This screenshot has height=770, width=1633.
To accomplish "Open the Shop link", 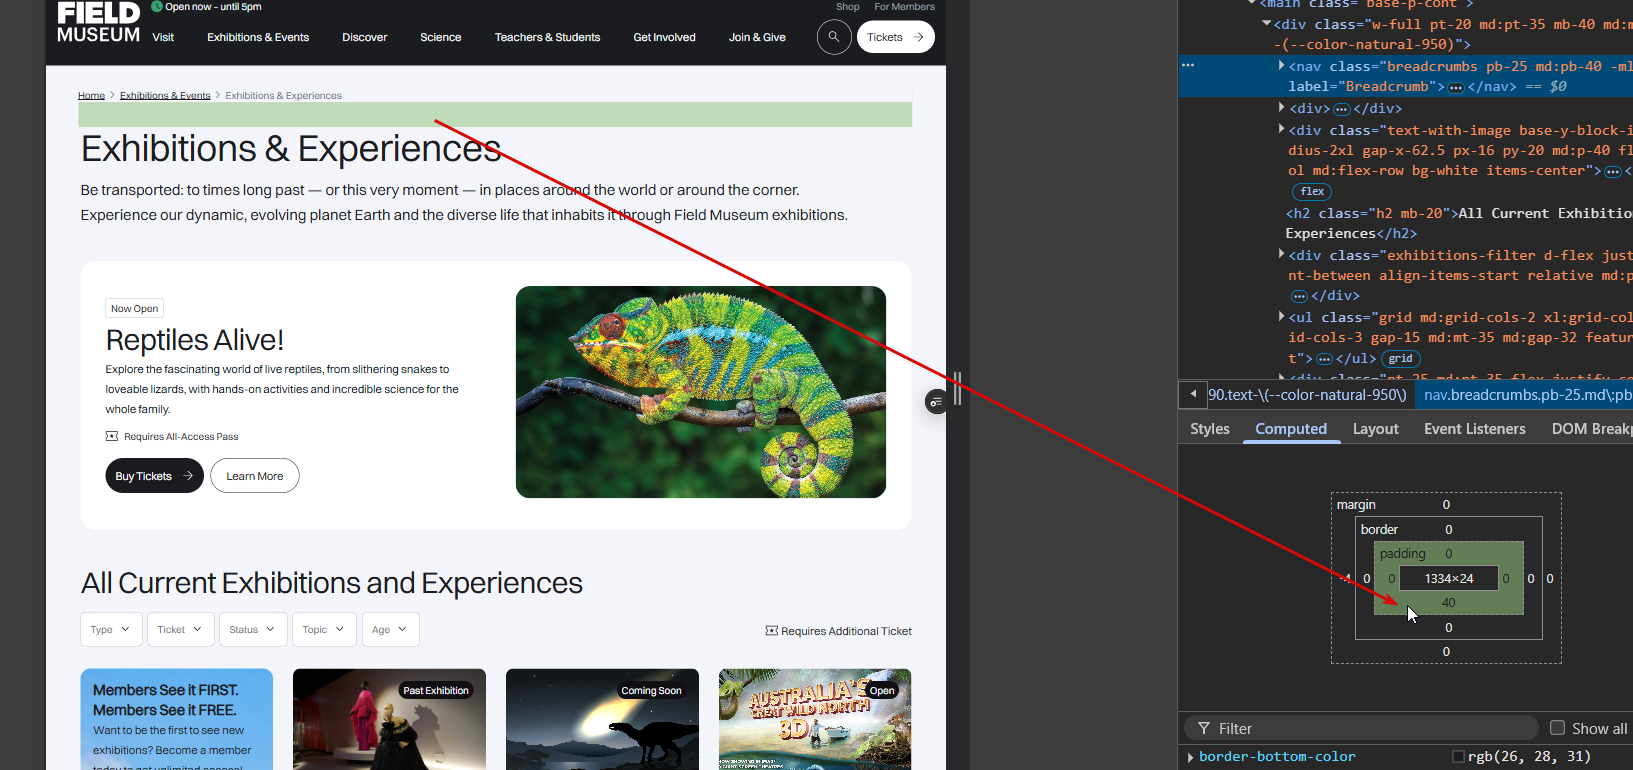I will point(848,7).
